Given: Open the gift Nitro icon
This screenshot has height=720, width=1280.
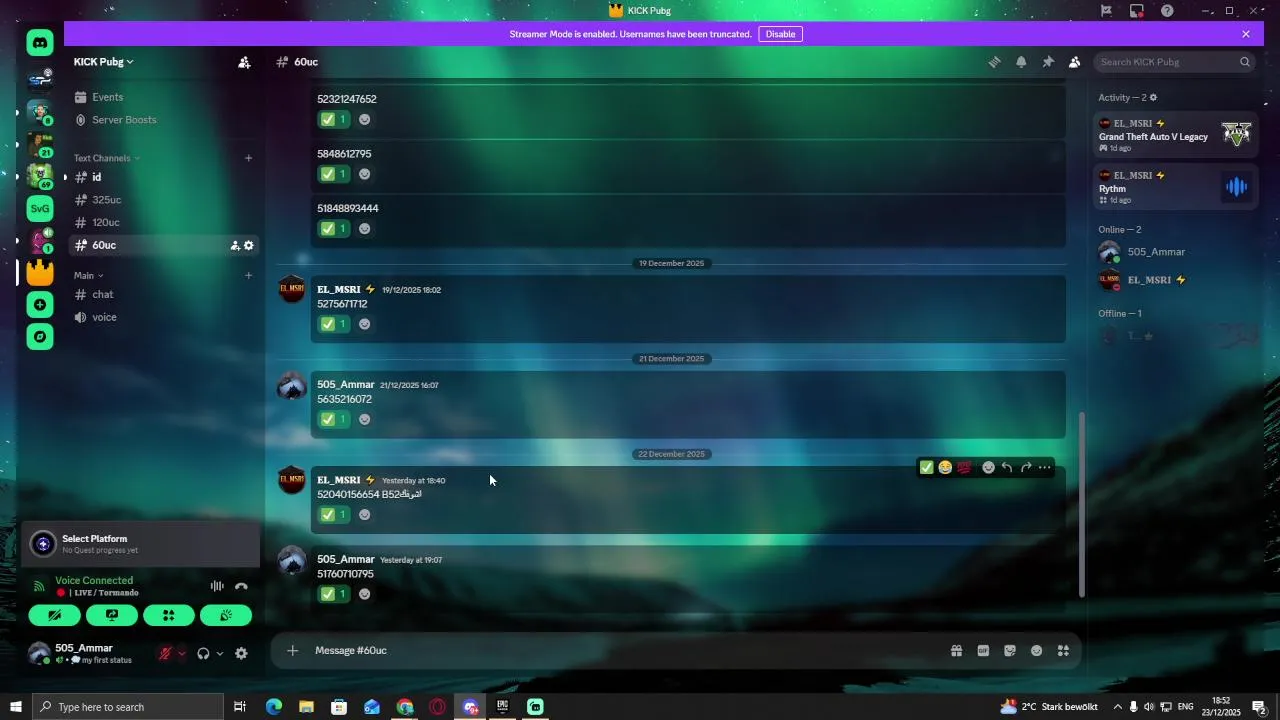Looking at the screenshot, I should [x=956, y=650].
